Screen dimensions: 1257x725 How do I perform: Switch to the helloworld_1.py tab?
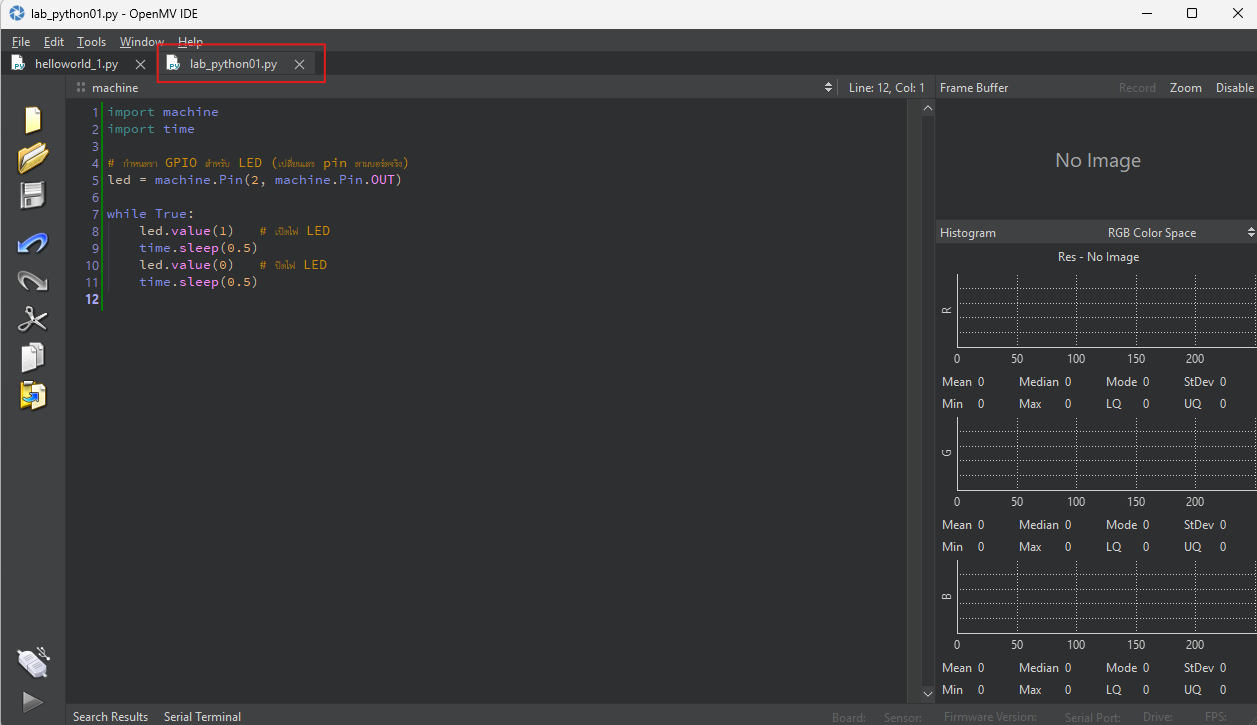[77, 63]
